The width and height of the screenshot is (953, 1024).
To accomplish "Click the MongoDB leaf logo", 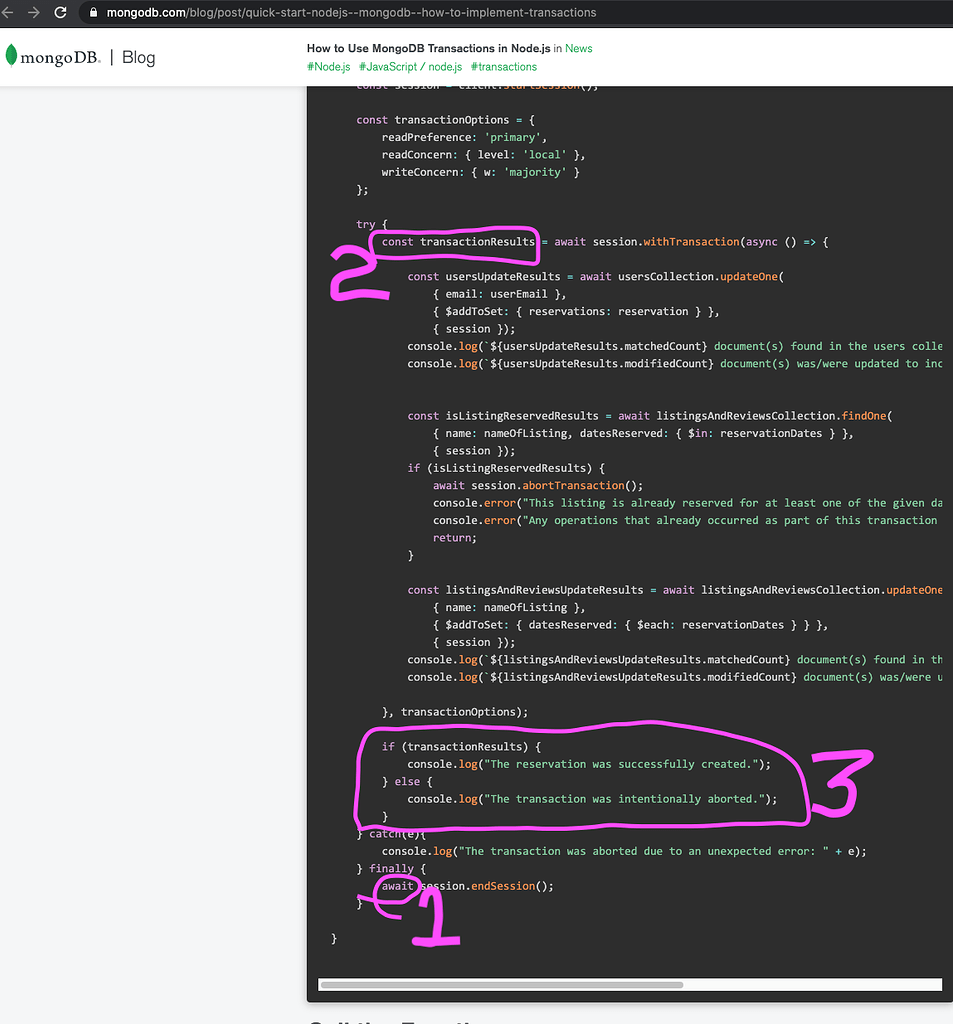I will pyautogui.click(x=12, y=56).
